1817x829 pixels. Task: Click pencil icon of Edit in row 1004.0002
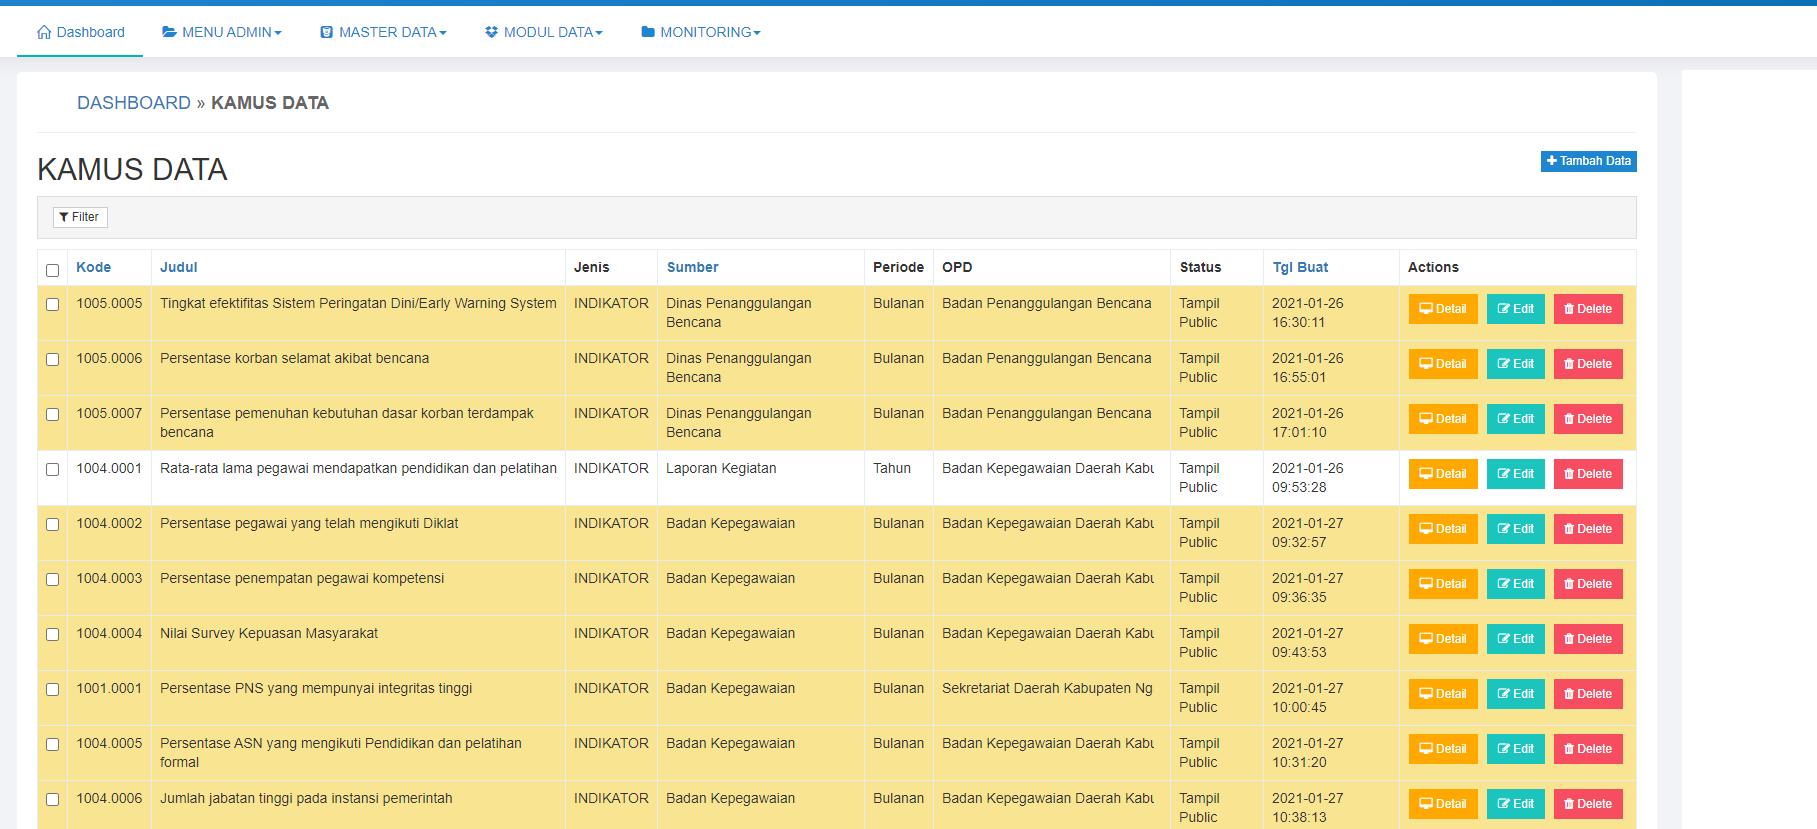point(1503,529)
